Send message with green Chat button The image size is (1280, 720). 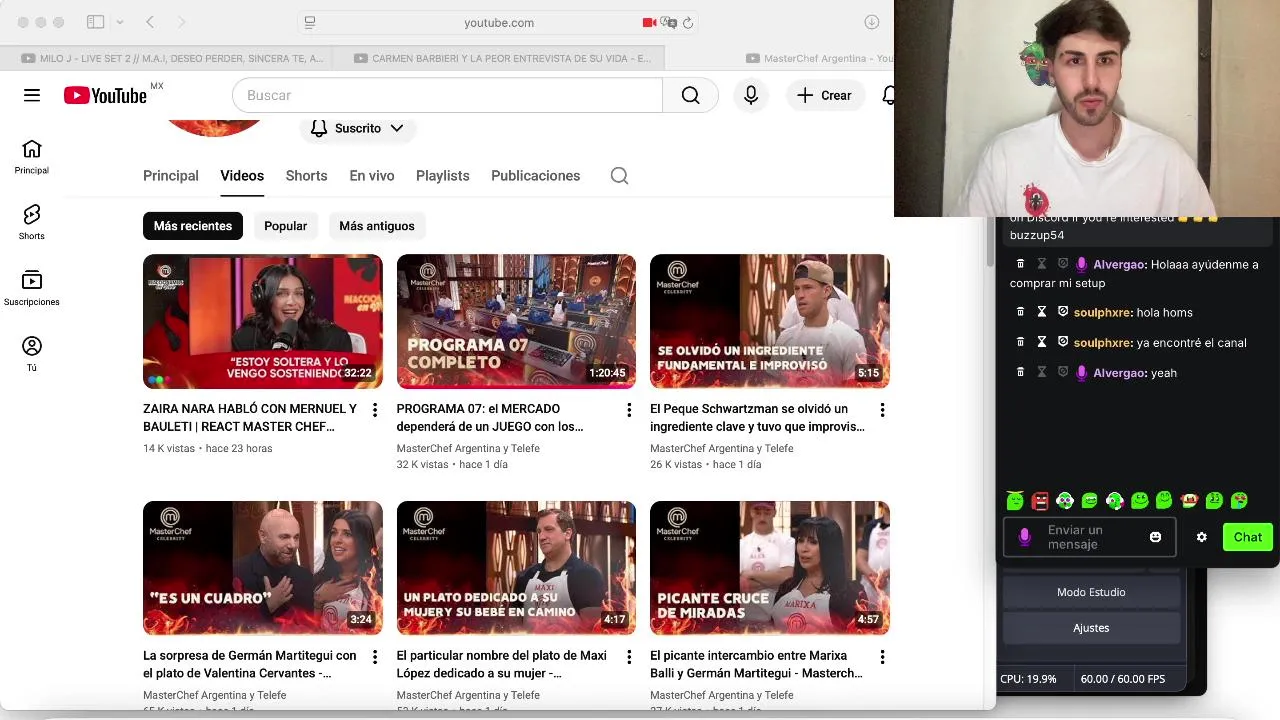coord(1247,537)
